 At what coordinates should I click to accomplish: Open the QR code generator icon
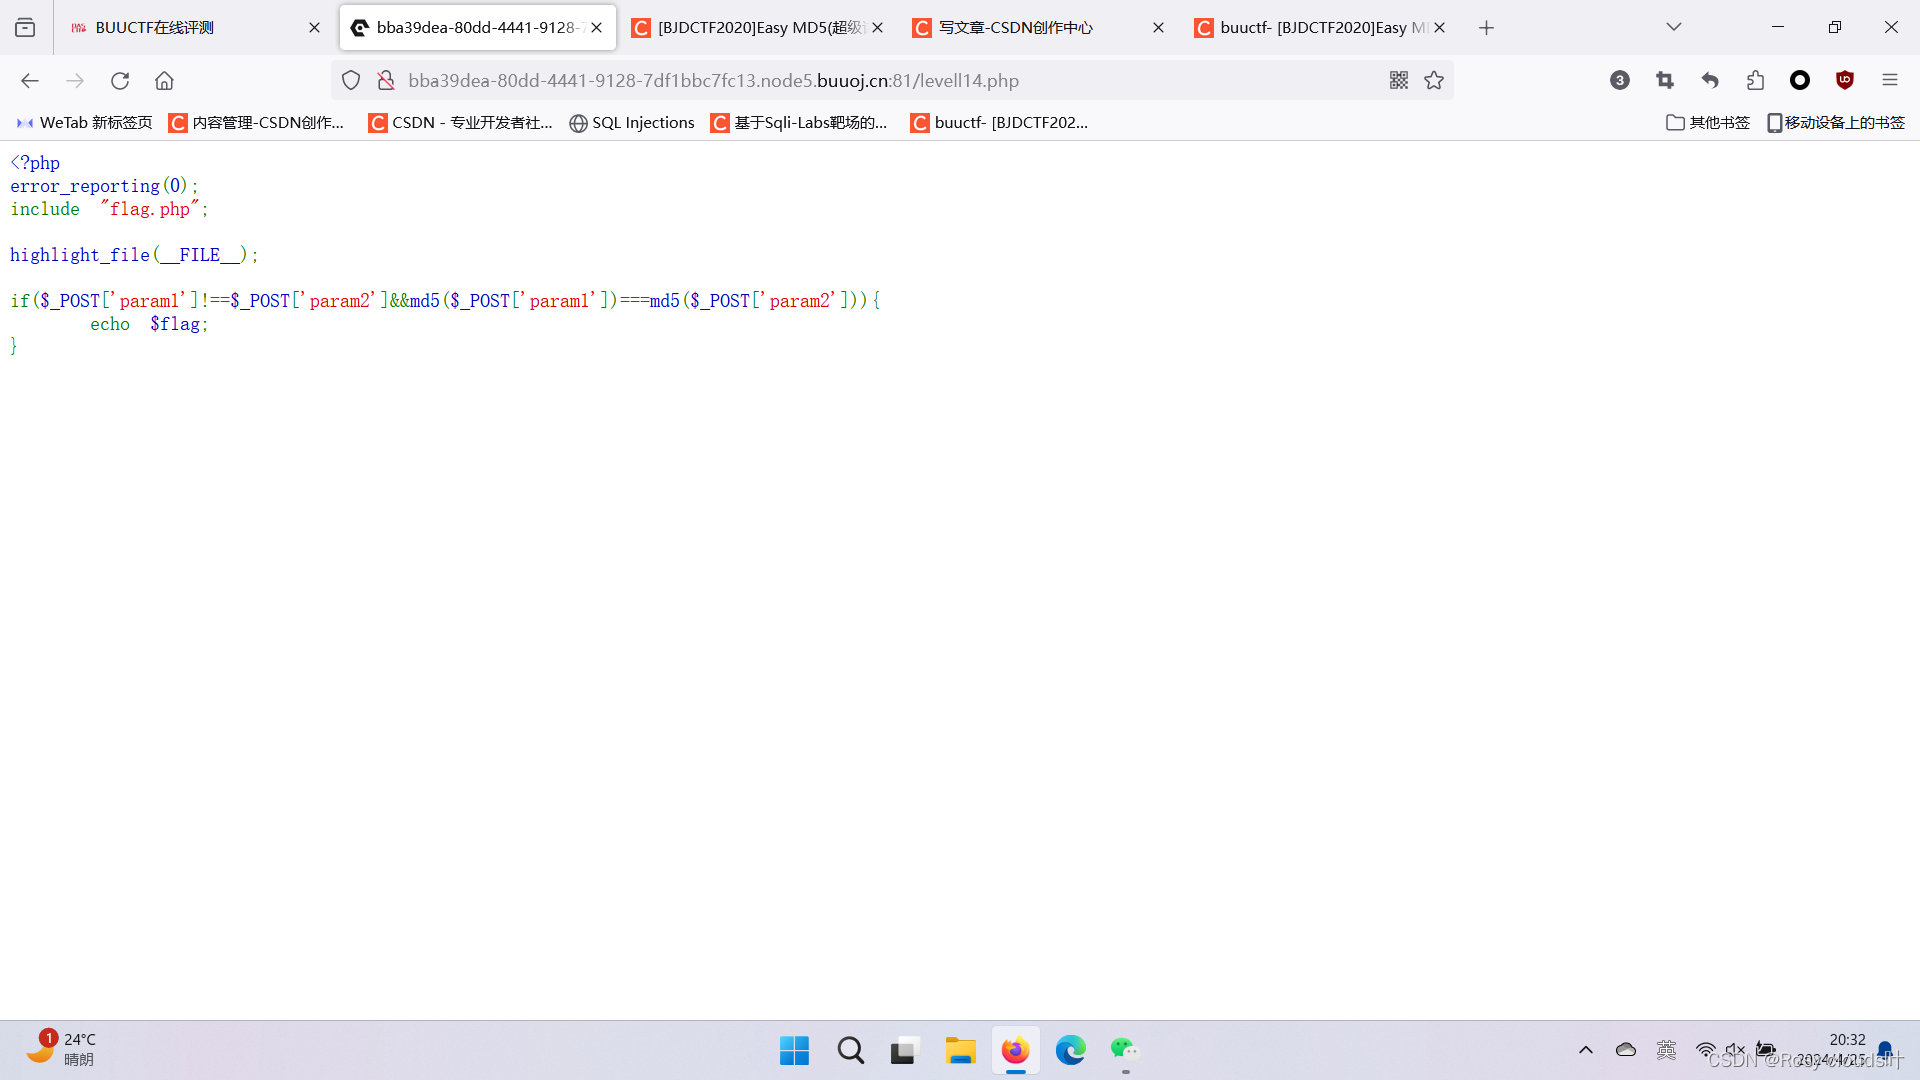coord(1398,81)
